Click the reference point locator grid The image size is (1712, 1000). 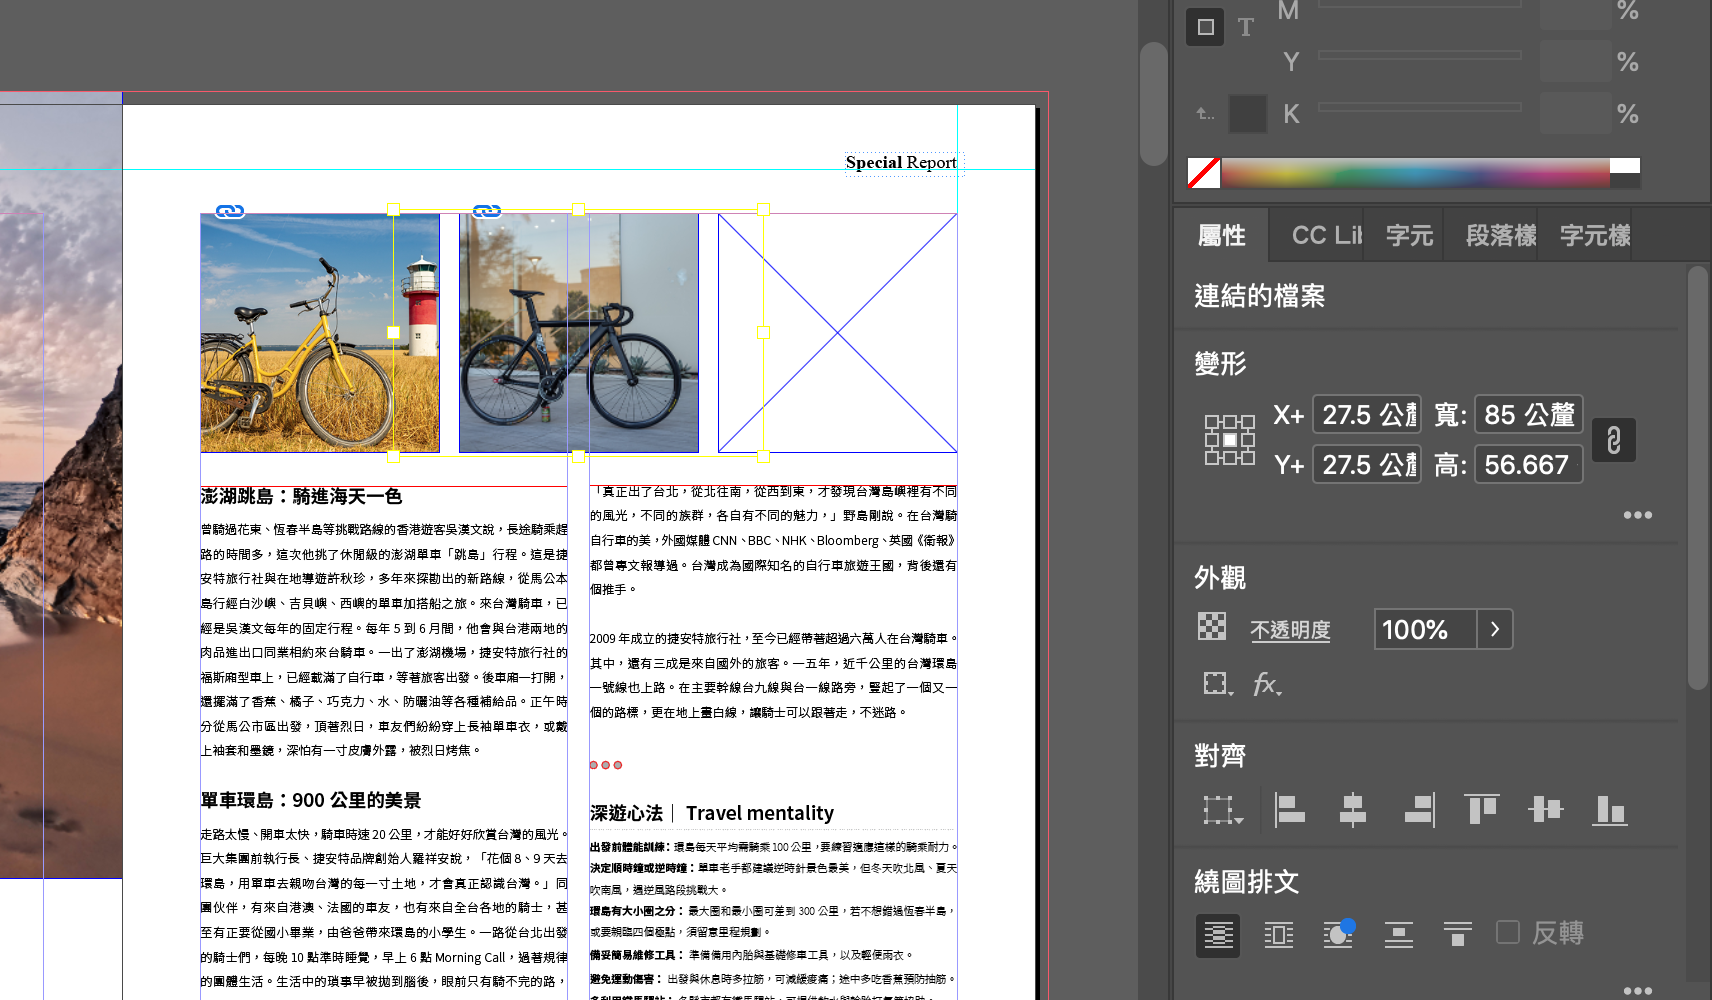(x=1229, y=440)
